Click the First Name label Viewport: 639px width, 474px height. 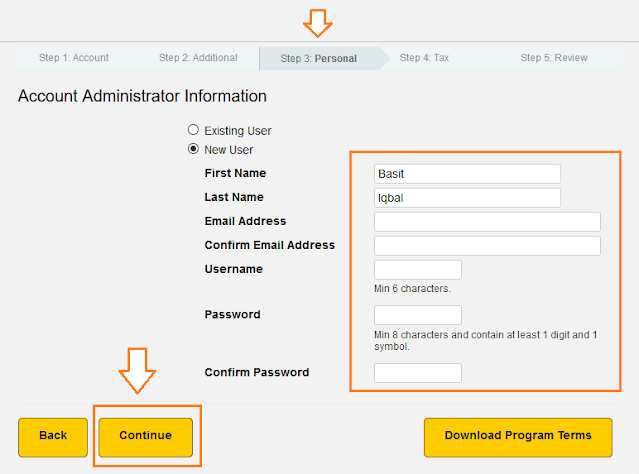pos(235,173)
